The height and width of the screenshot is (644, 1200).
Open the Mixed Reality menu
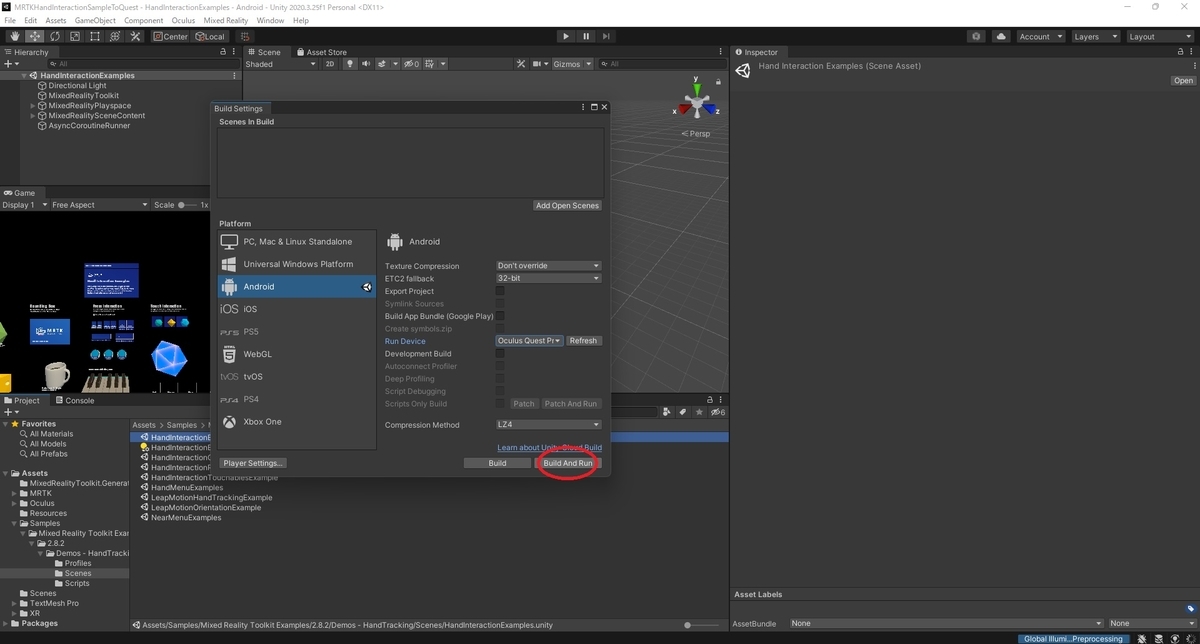(x=226, y=20)
